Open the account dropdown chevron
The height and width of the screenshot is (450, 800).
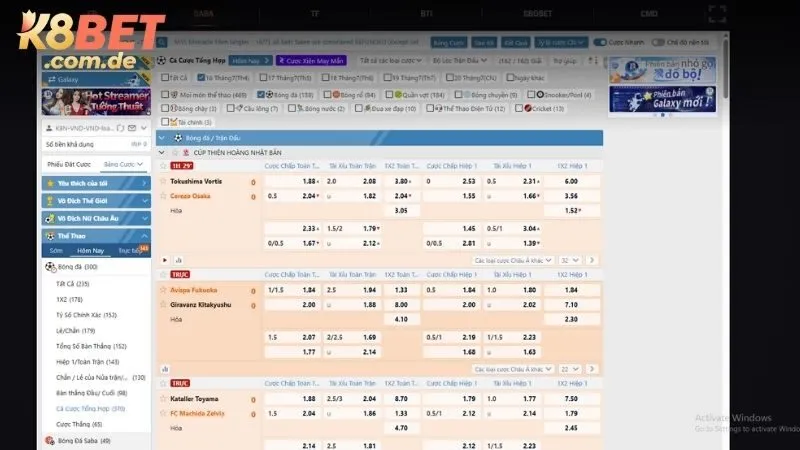pos(144,128)
